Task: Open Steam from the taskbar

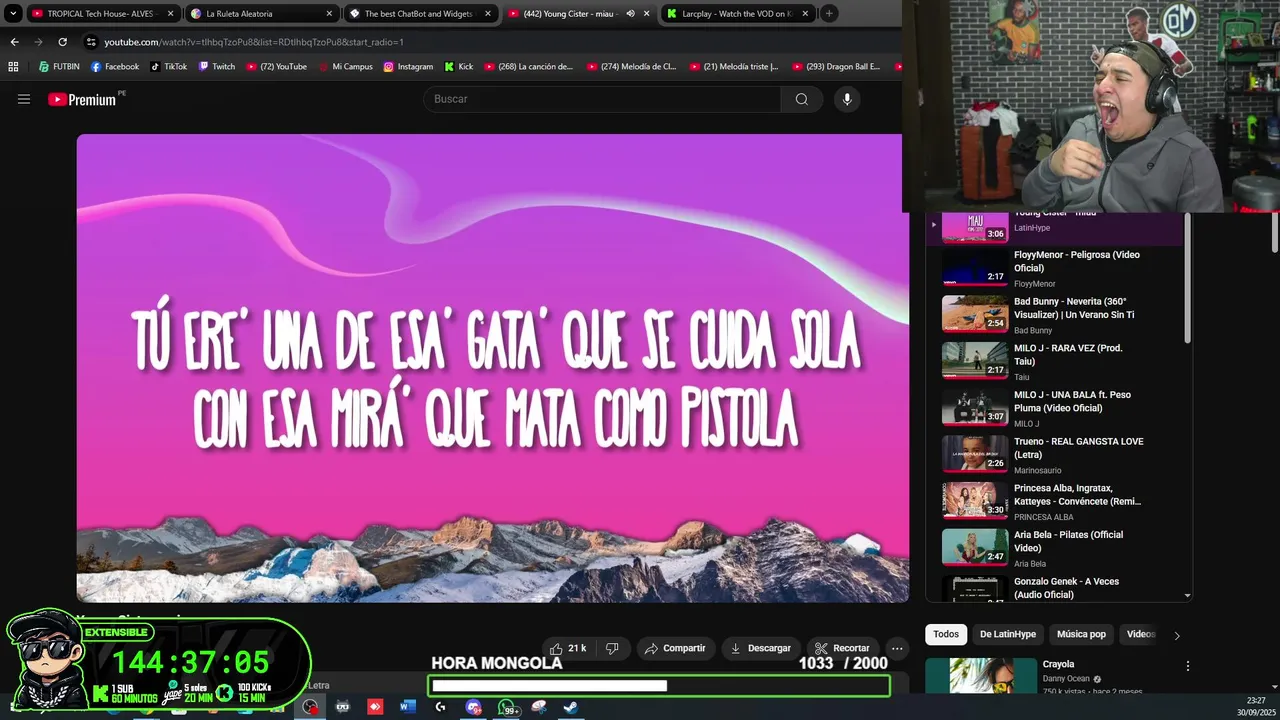Action: tap(570, 707)
